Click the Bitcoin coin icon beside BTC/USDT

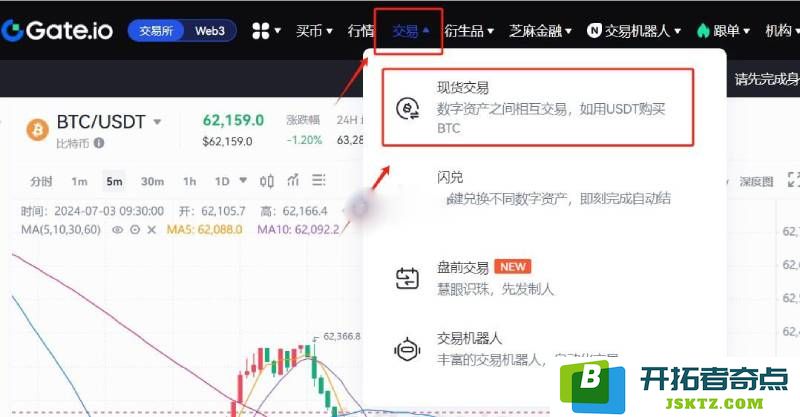(37, 130)
